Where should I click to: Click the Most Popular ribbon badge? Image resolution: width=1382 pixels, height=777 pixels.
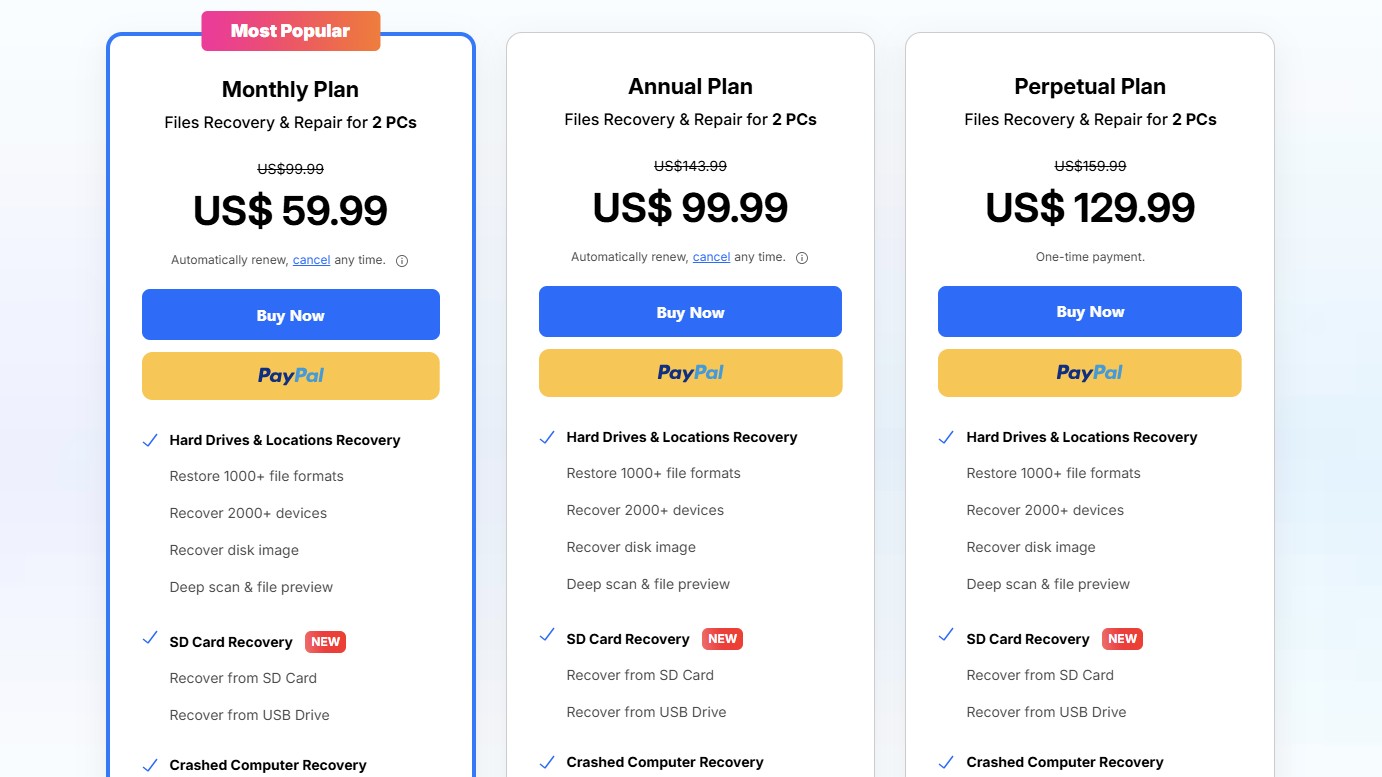(x=290, y=30)
